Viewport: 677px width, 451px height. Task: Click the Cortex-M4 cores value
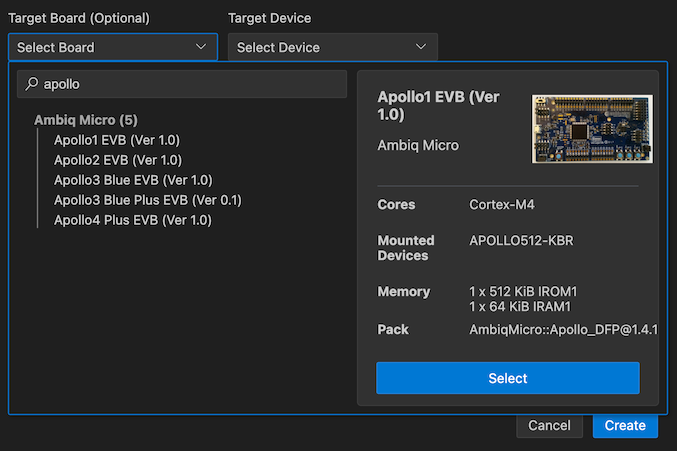502,205
